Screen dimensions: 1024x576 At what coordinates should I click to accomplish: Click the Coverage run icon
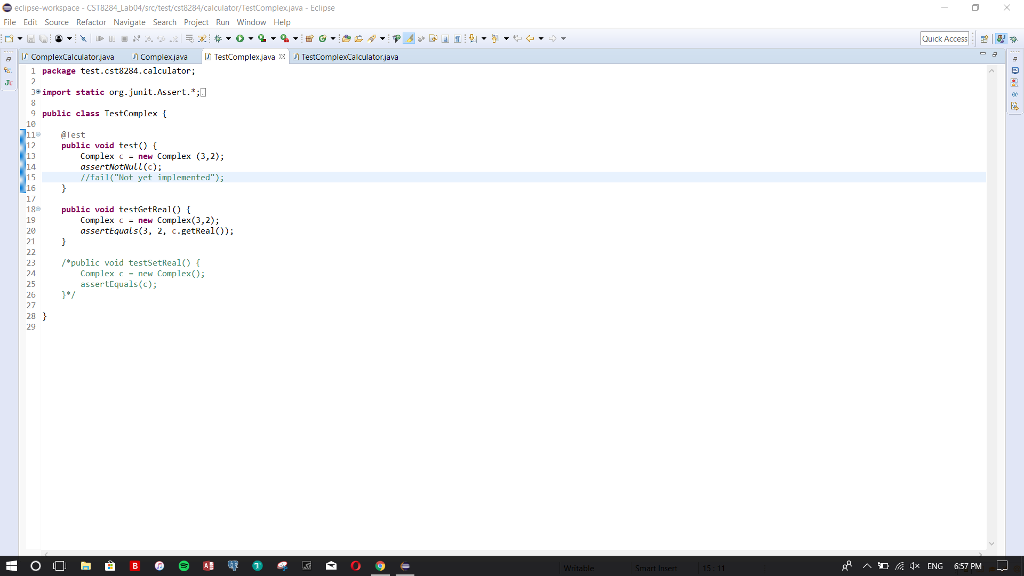[x=262, y=39]
